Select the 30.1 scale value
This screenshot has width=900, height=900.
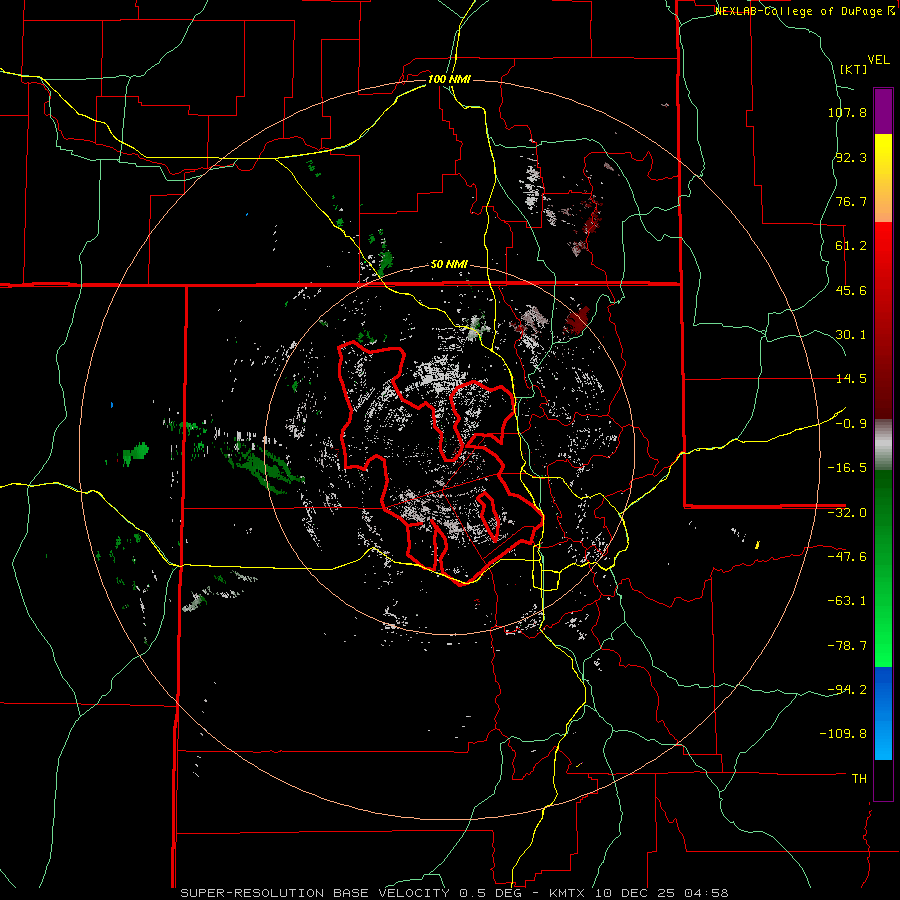[x=851, y=335]
